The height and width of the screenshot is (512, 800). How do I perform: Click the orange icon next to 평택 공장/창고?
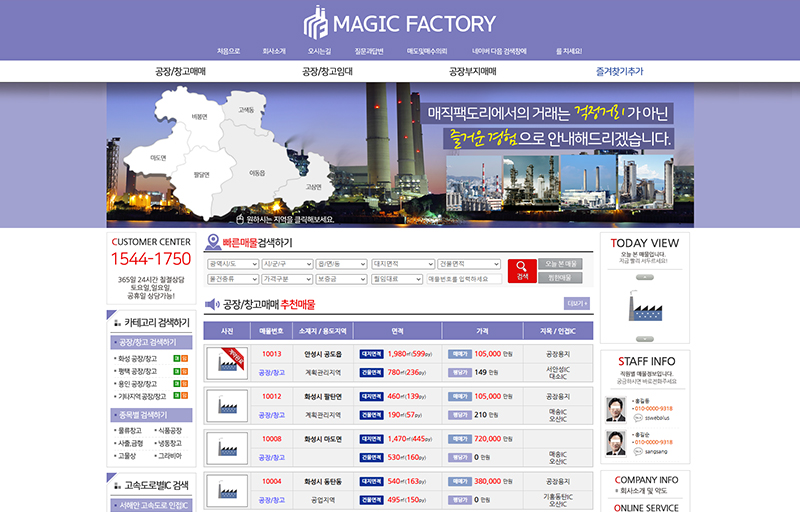(185, 371)
